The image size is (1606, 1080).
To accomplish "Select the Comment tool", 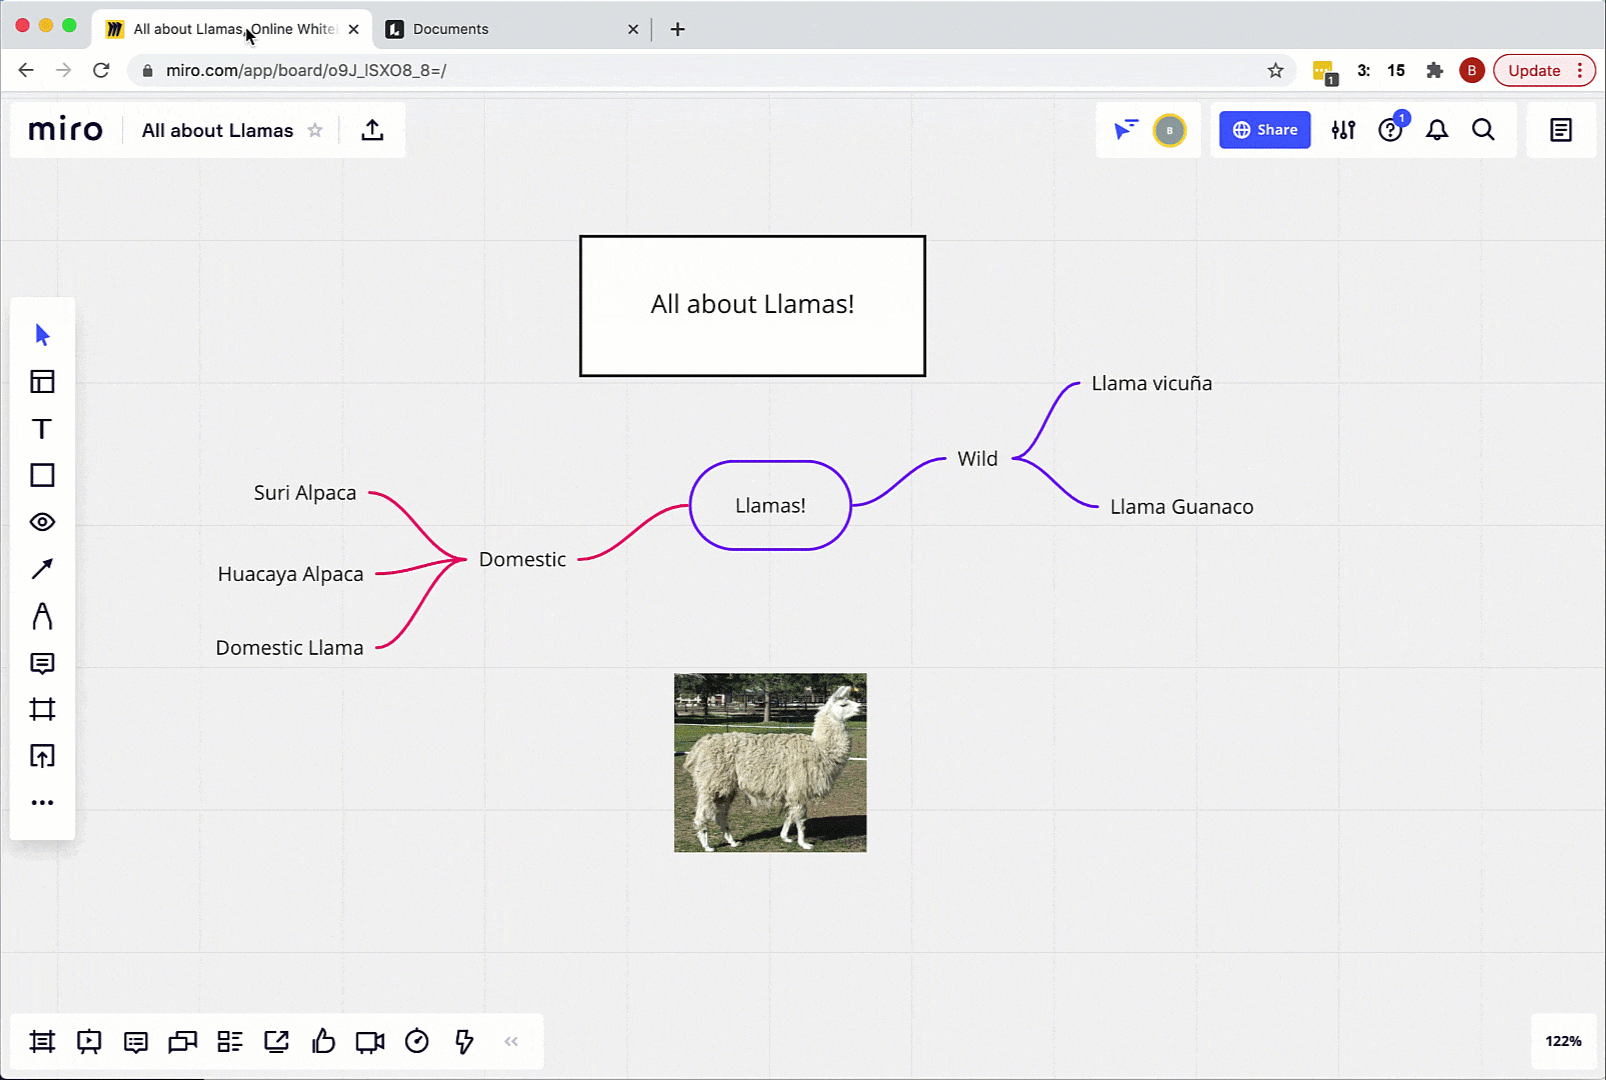I will [42, 663].
